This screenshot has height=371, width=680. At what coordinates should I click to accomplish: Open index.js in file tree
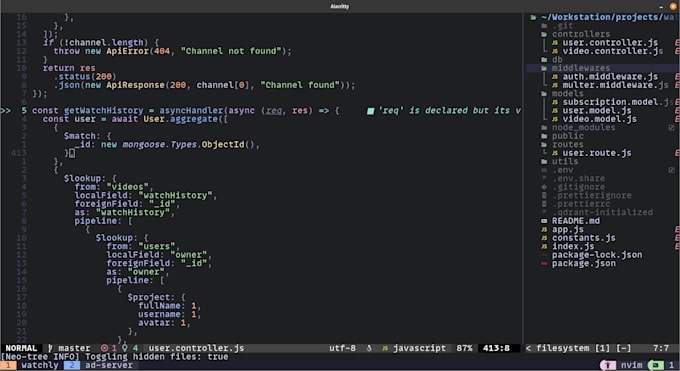coord(573,246)
